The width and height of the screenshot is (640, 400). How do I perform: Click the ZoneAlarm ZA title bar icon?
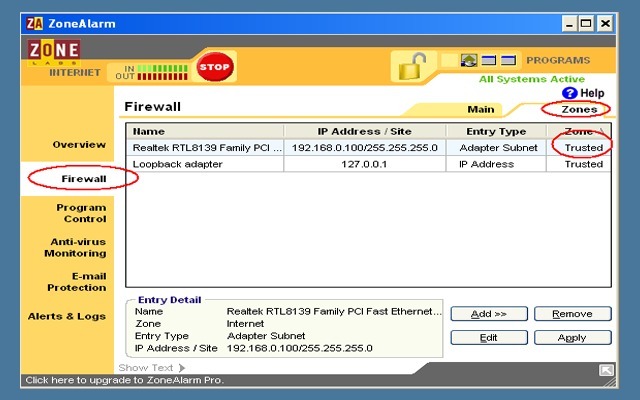(x=35, y=23)
